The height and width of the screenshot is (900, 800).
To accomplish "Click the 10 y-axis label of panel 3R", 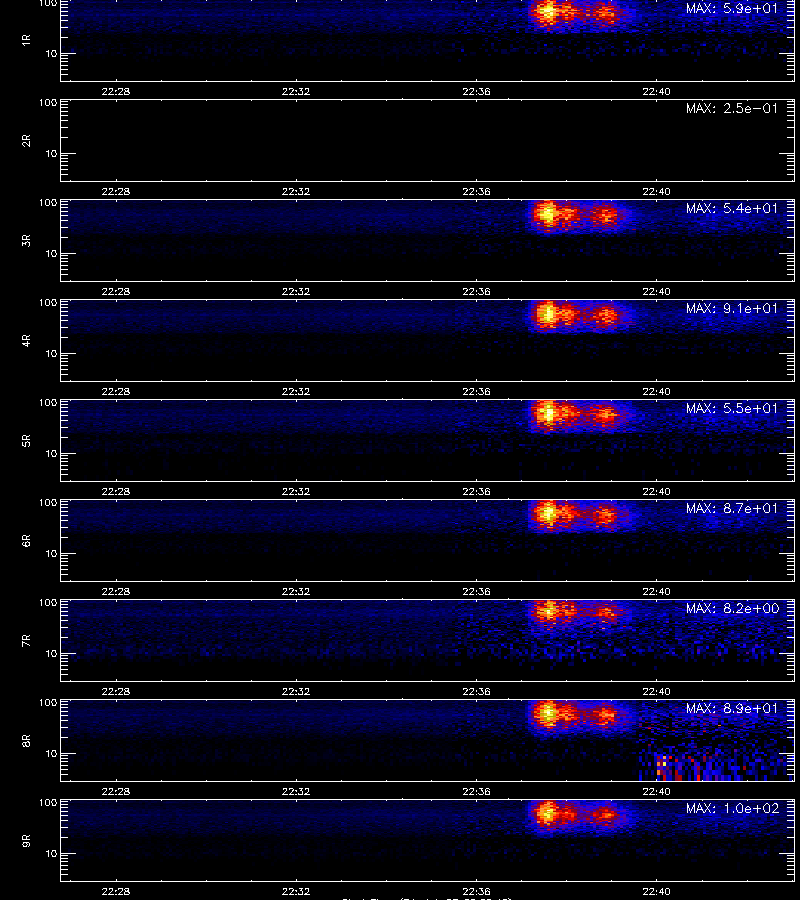I will [52, 253].
